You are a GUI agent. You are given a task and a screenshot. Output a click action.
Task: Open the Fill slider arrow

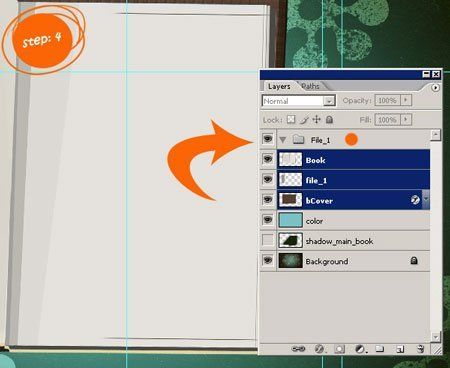click(406, 119)
